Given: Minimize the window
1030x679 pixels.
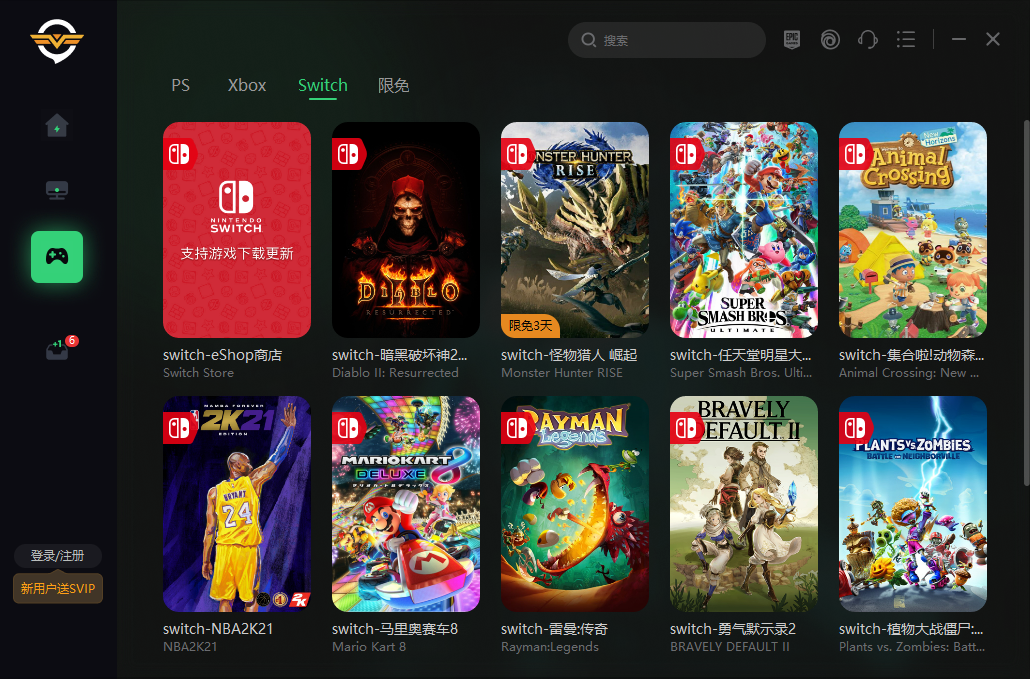Looking at the screenshot, I should click(959, 39).
